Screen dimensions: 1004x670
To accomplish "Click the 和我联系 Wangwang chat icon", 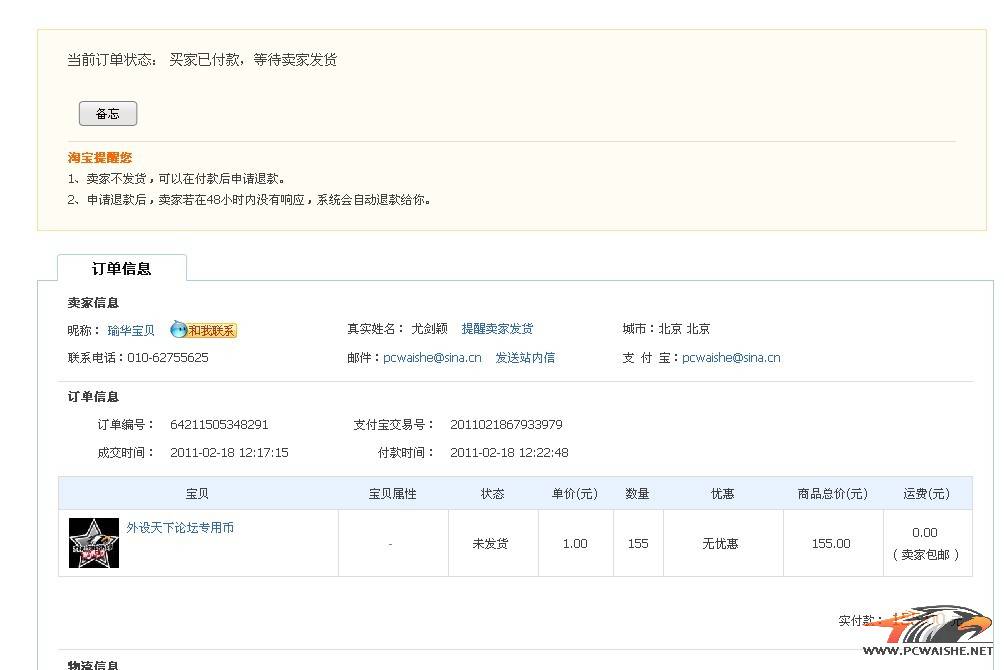I will [204, 330].
